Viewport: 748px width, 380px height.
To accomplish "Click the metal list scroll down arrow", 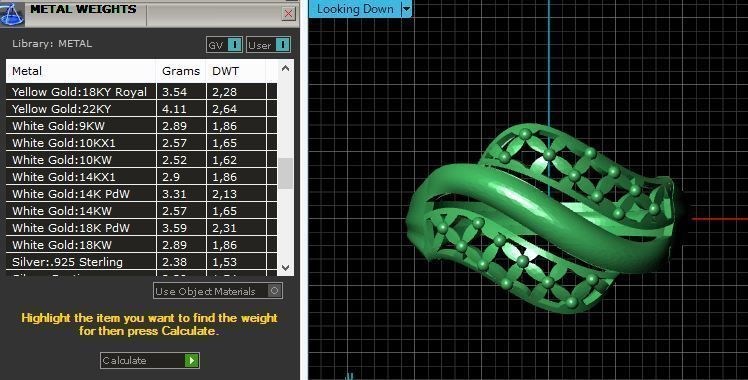I will click(285, 268).
